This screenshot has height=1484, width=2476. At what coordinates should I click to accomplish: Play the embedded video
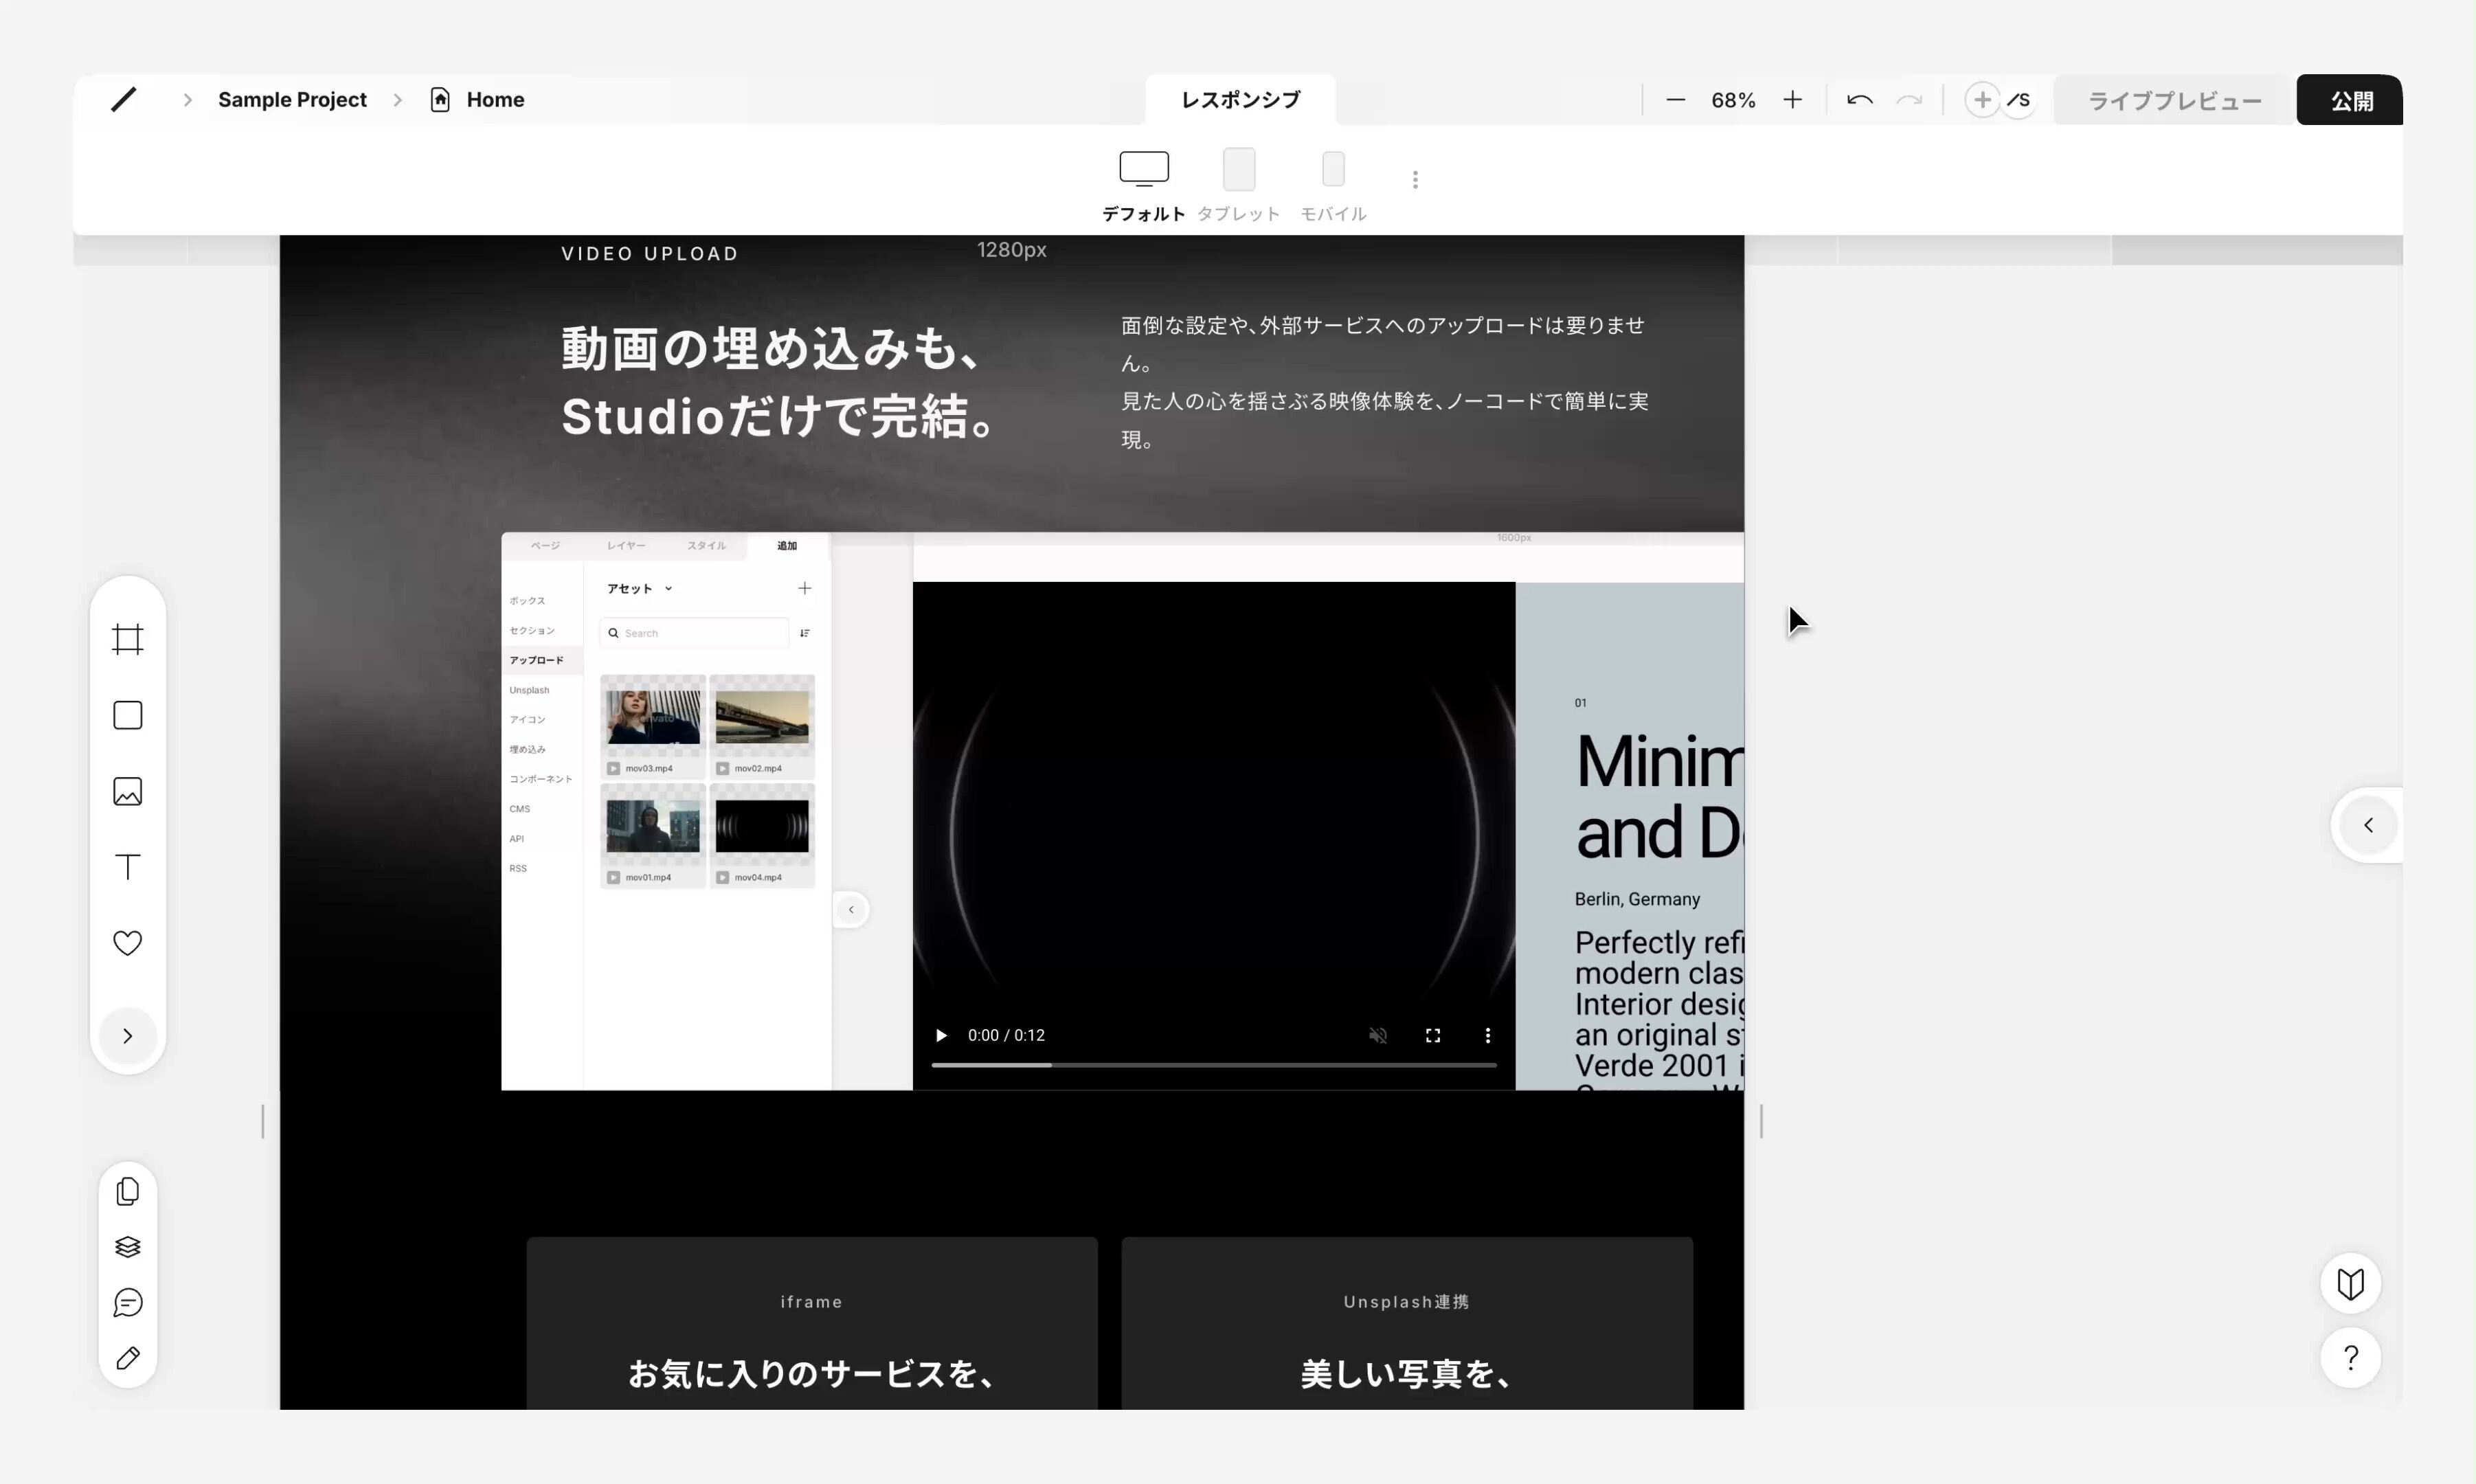click(940, 1035)
